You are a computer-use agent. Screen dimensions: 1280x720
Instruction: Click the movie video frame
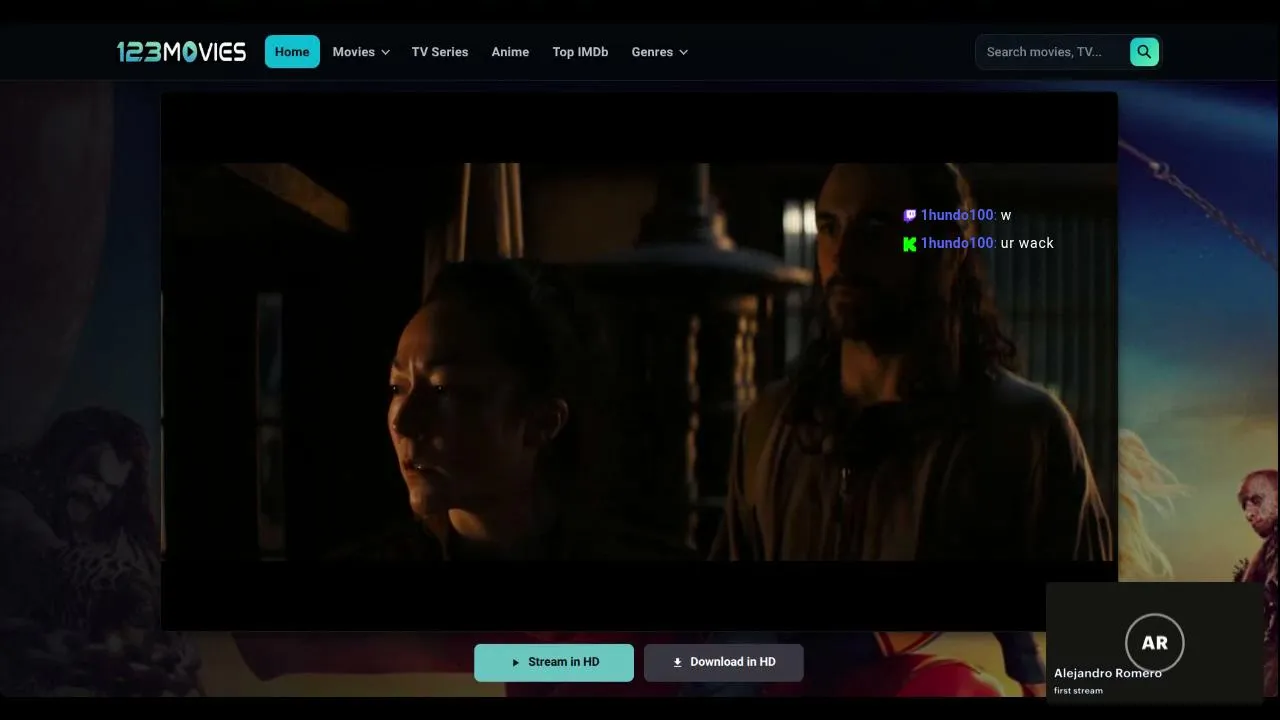[639, 362]
